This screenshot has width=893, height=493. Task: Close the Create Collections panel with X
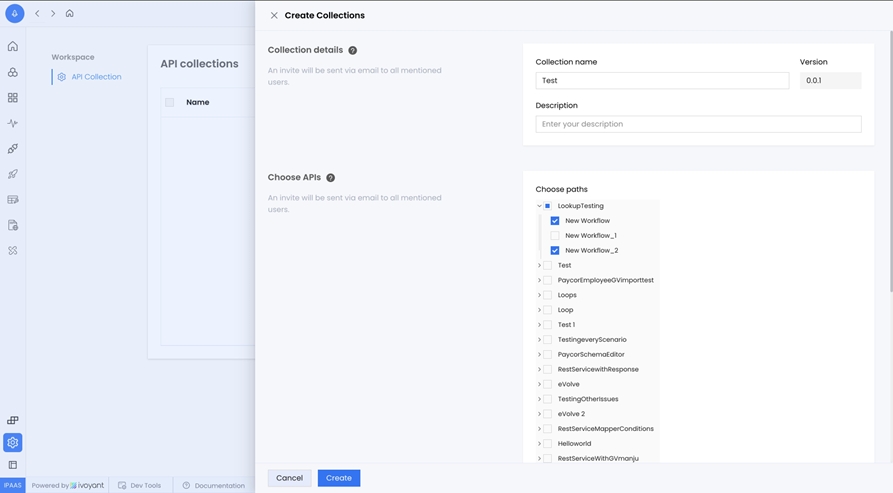coord(274,15)
